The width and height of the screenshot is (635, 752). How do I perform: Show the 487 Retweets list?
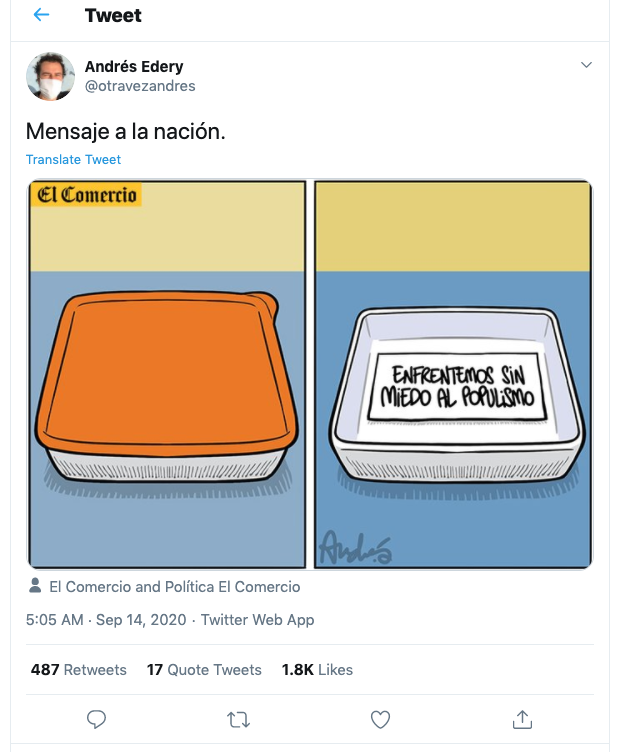pyautogui.click(x=79, y=670)
